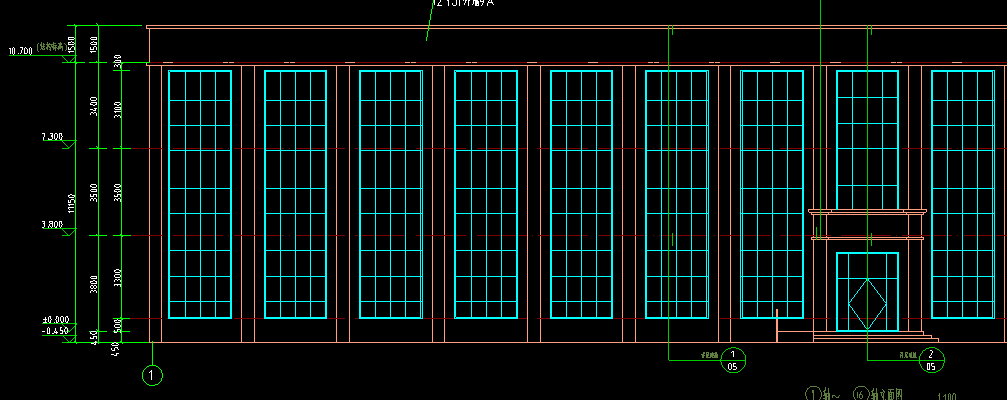
Task: Select the entrance door with diamond pattern
Action: point(867,291)
